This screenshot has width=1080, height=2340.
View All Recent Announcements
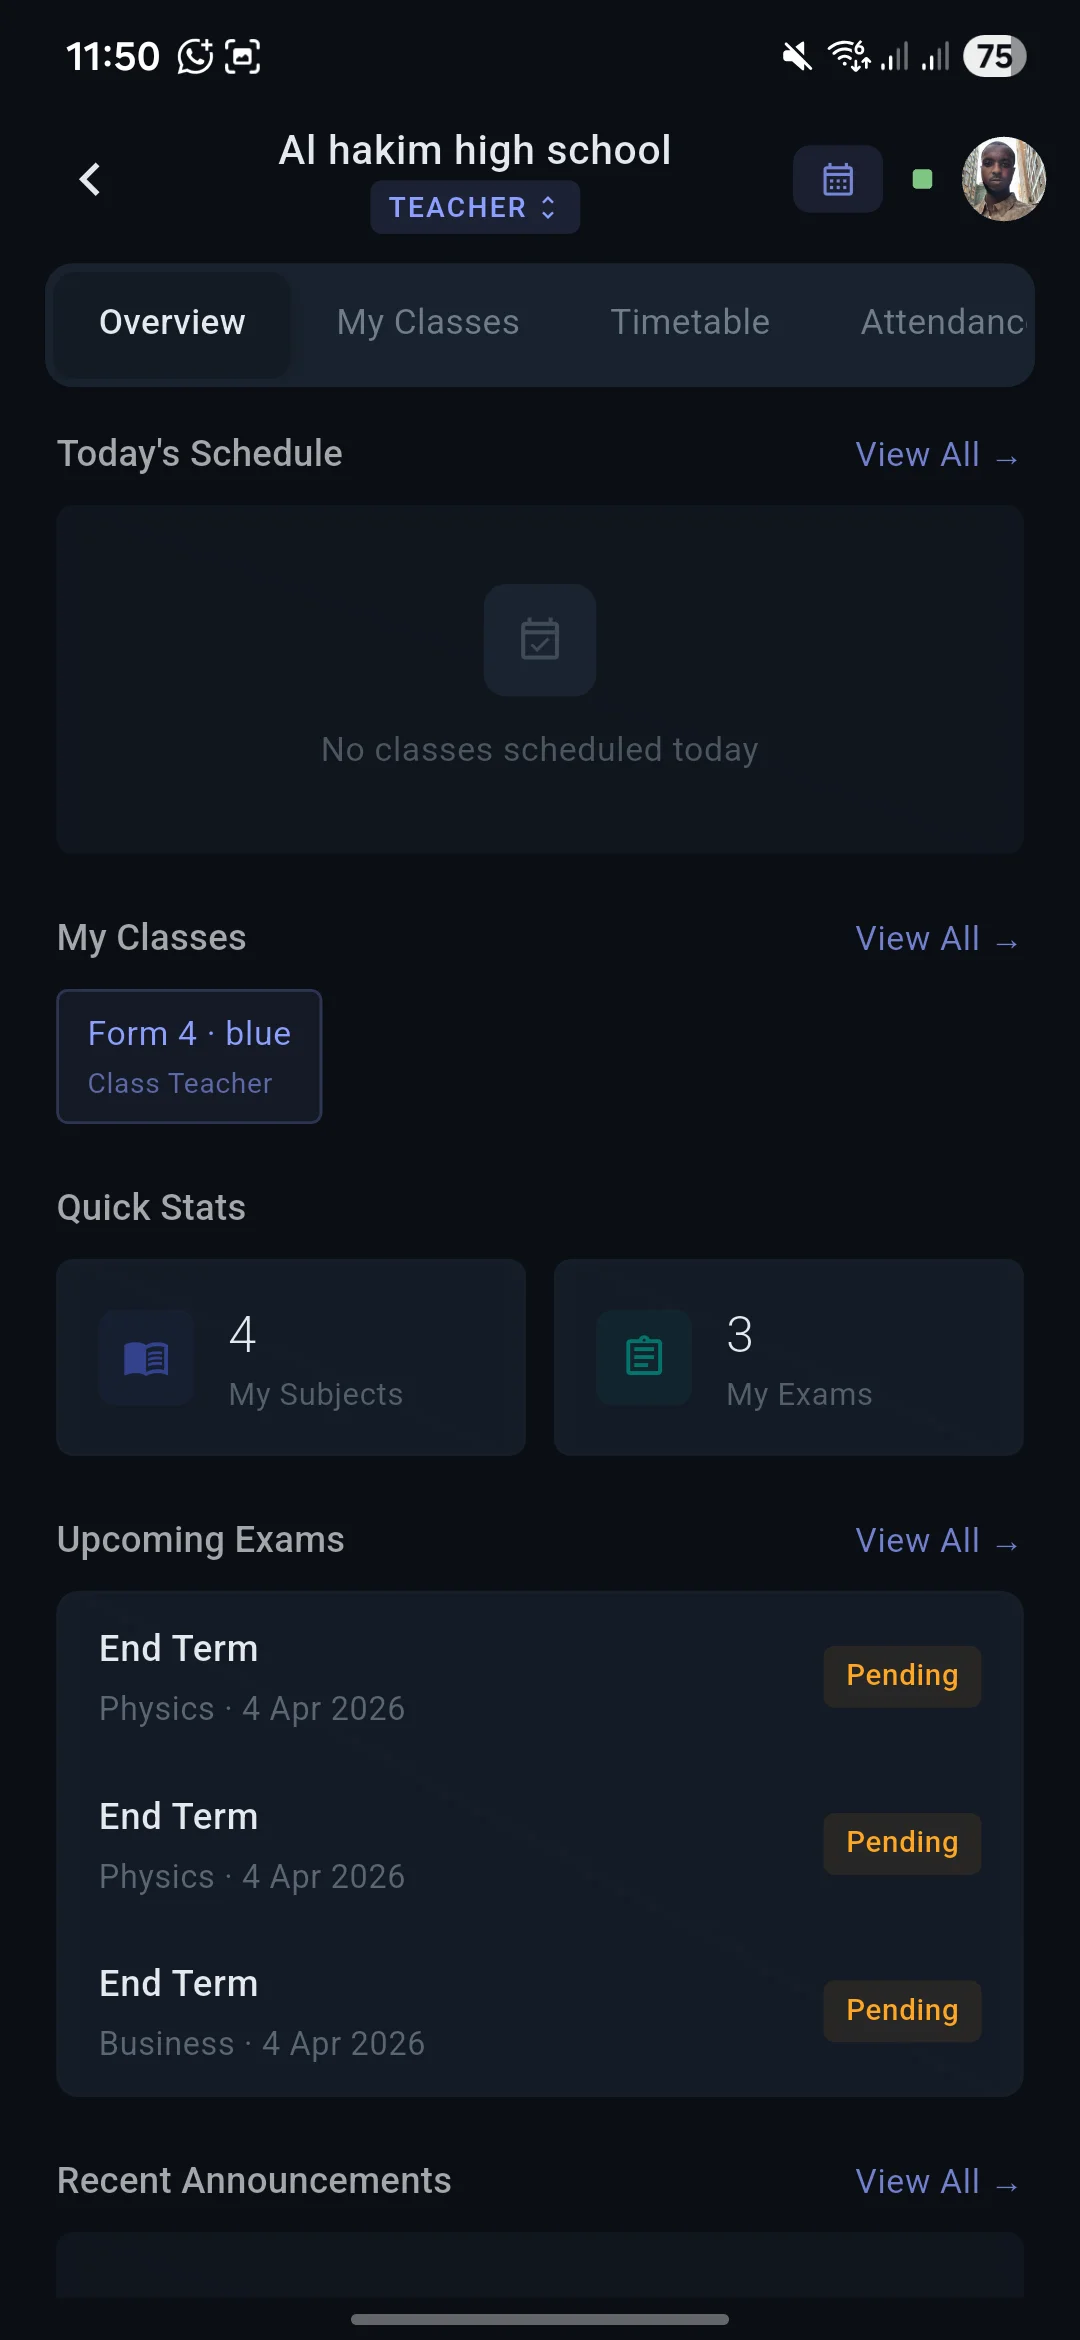click(936, 2181)
